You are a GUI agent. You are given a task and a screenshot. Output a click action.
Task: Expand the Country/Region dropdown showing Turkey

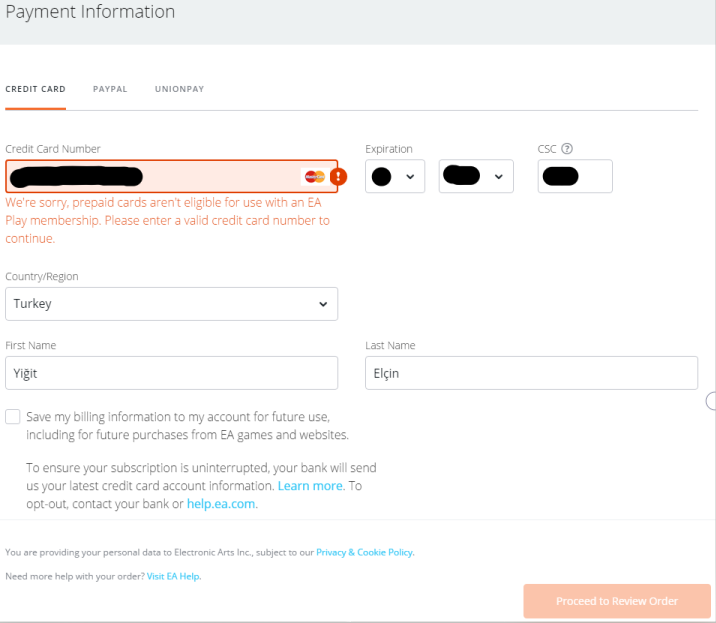click(171, 304)
